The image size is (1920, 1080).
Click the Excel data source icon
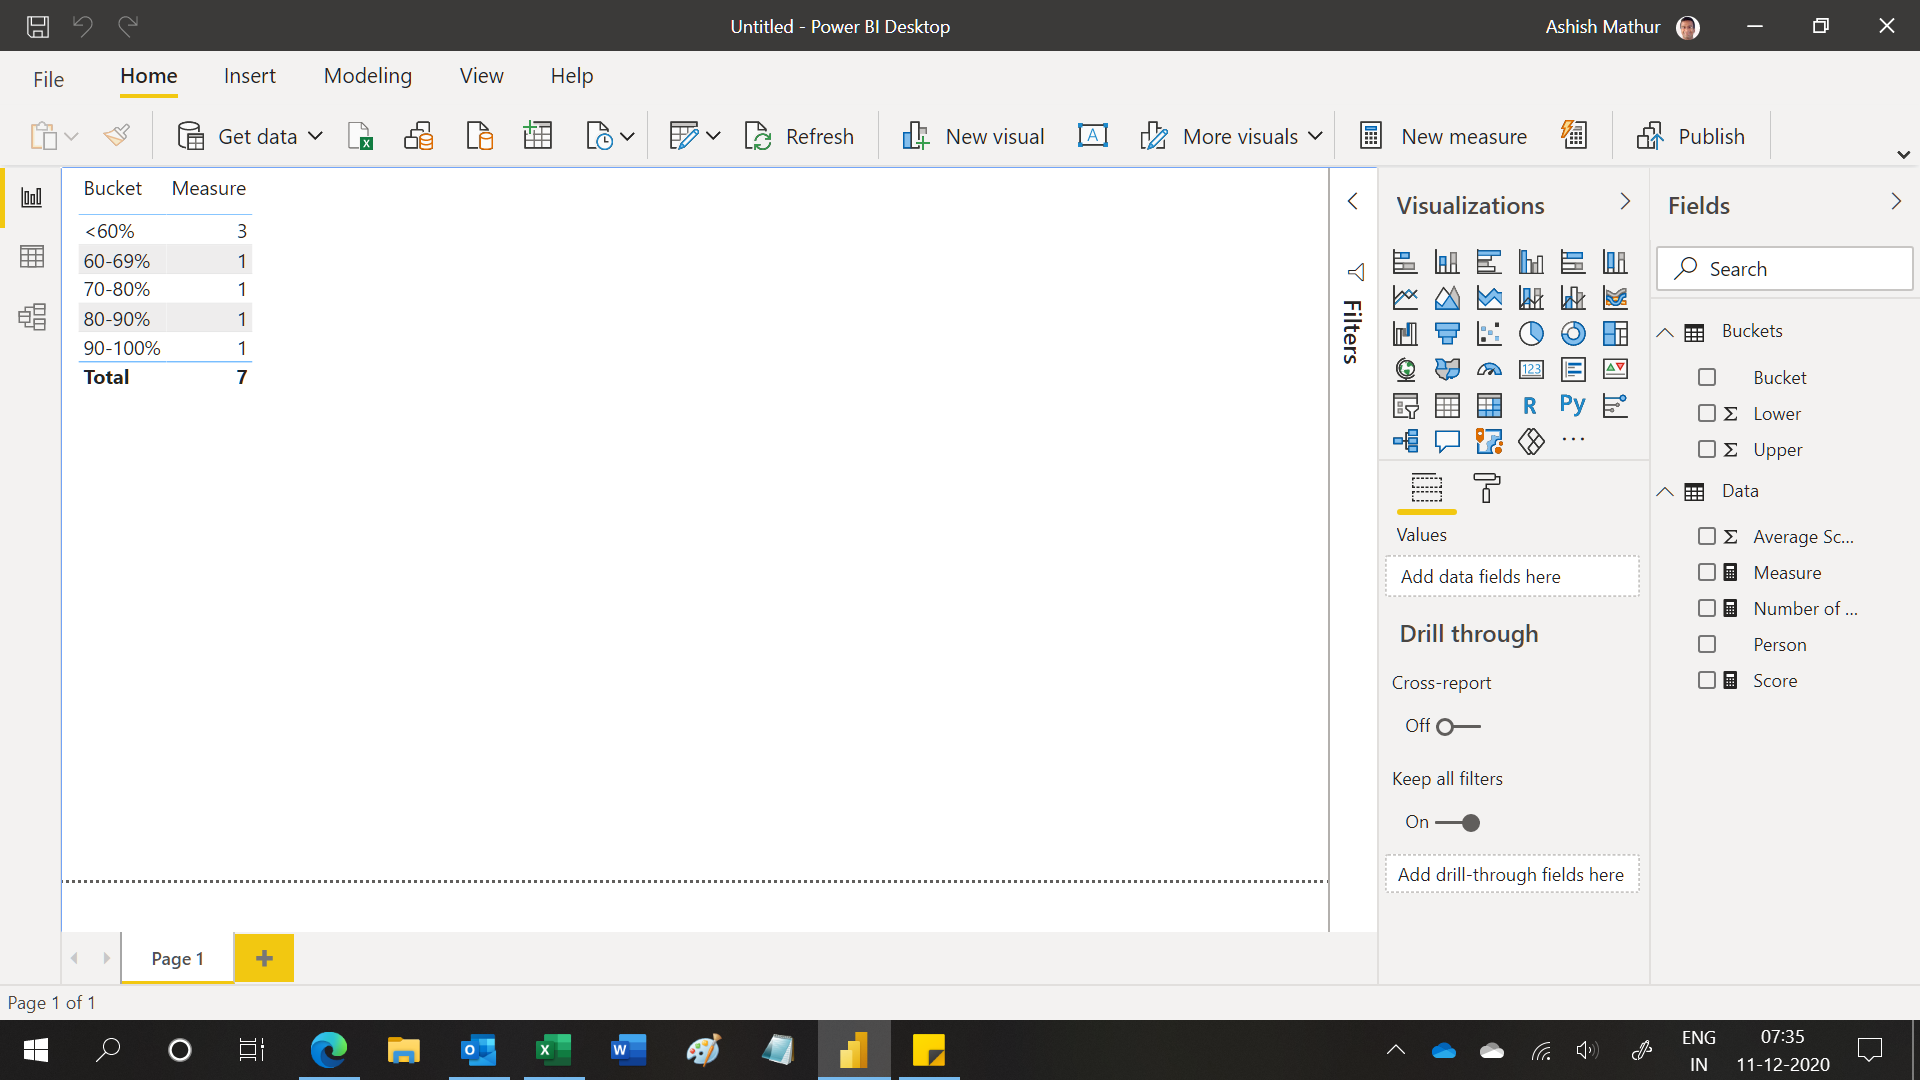coord(360,136)
